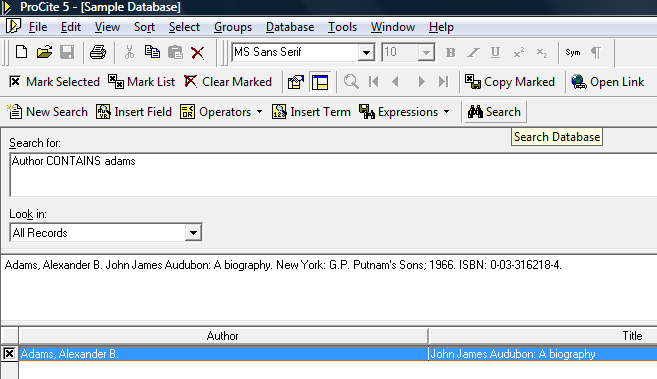Screen dimensions: 657x379
Task: Click Open Link button
Action: coord(608,82)
